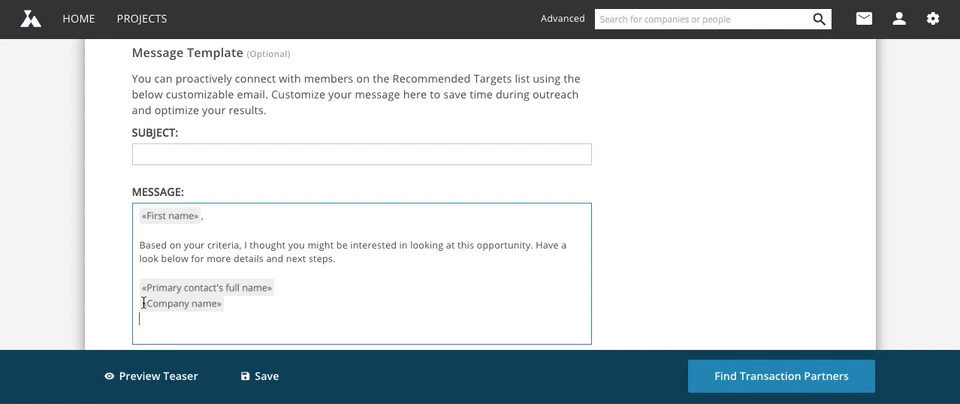
Task: Select the «First name» placeholder tag
Action: point(170,215)
